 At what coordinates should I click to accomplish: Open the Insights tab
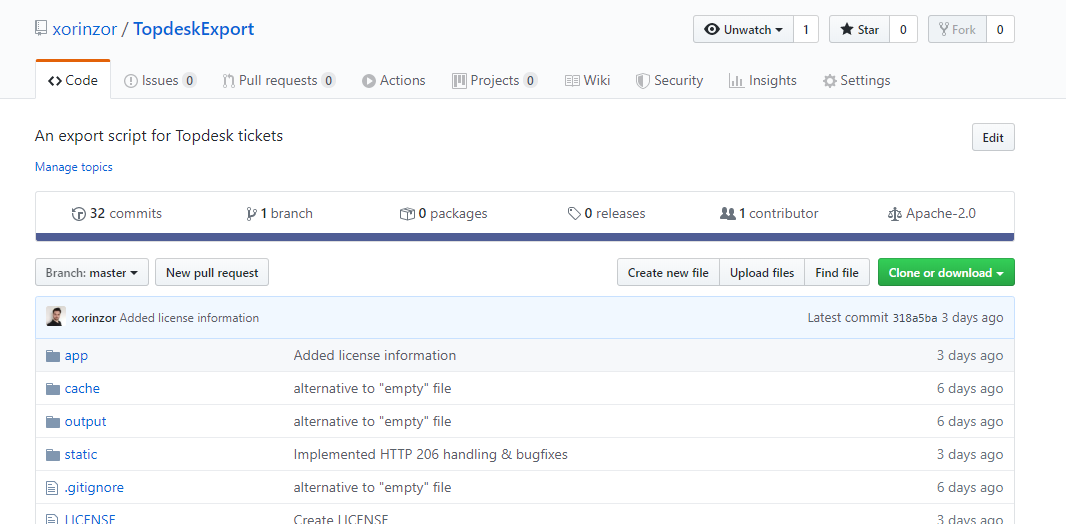[762, 80]
